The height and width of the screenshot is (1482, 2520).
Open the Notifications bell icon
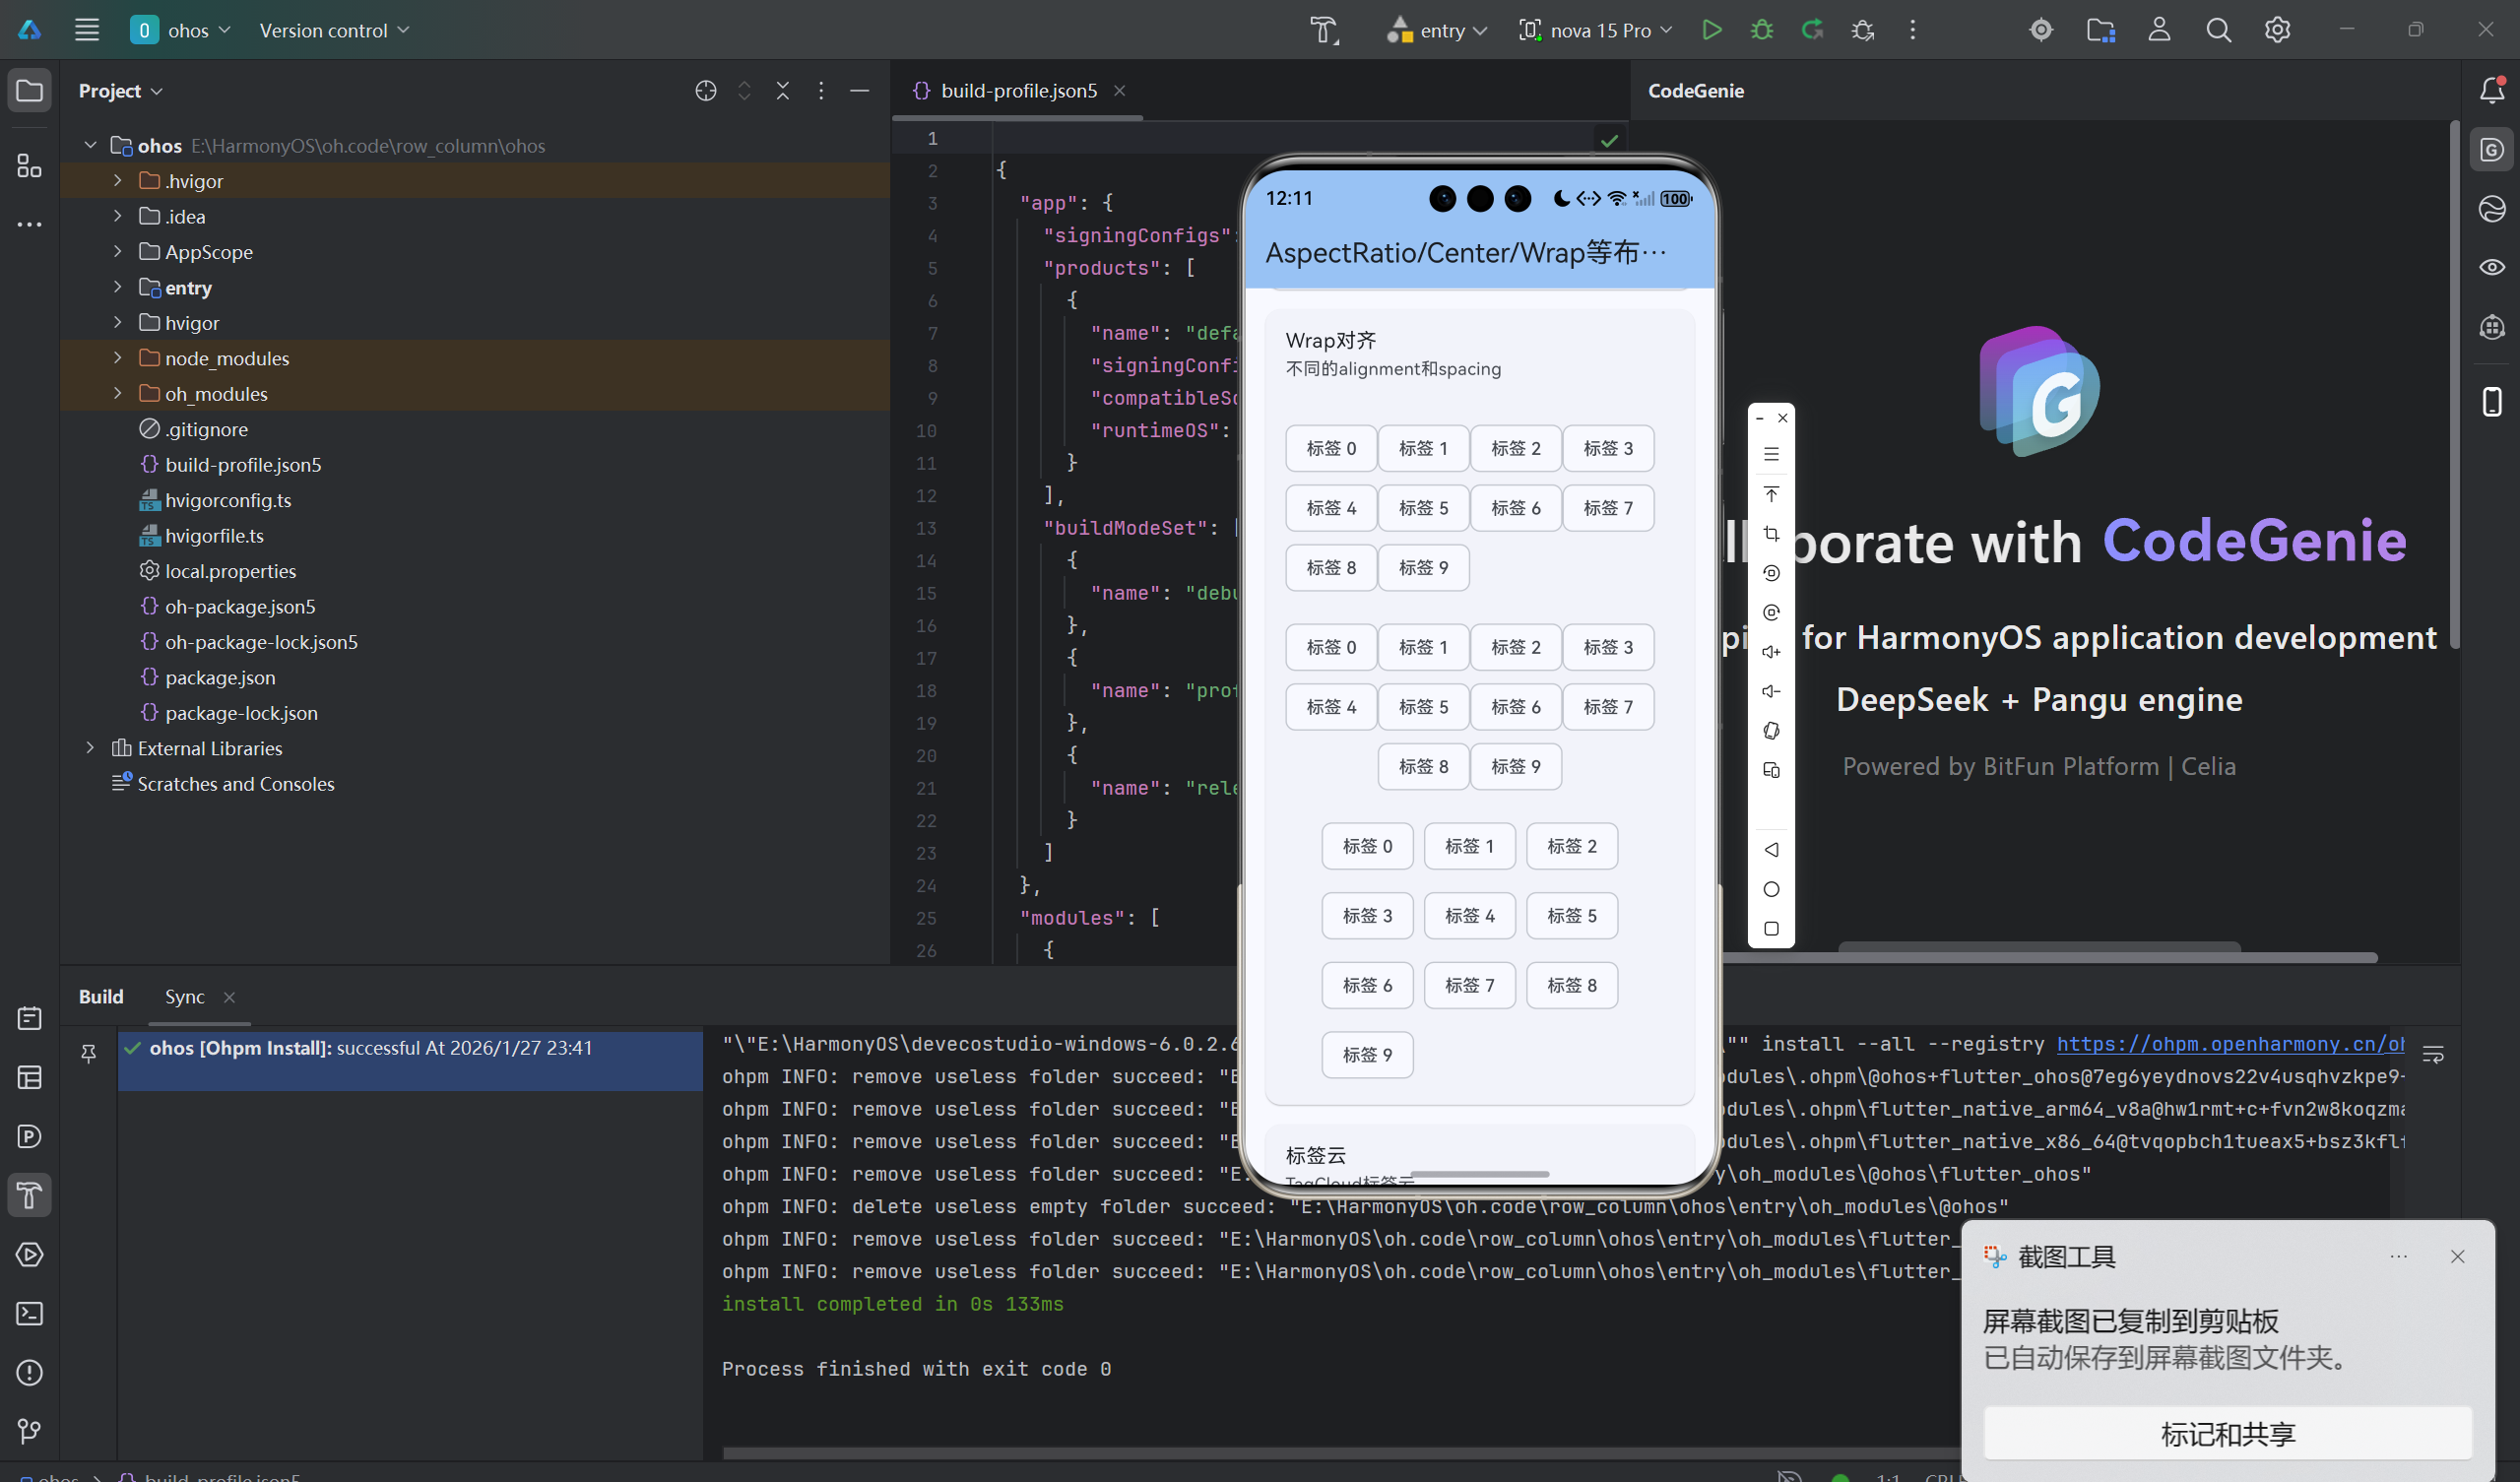[x=2491, y=91]
